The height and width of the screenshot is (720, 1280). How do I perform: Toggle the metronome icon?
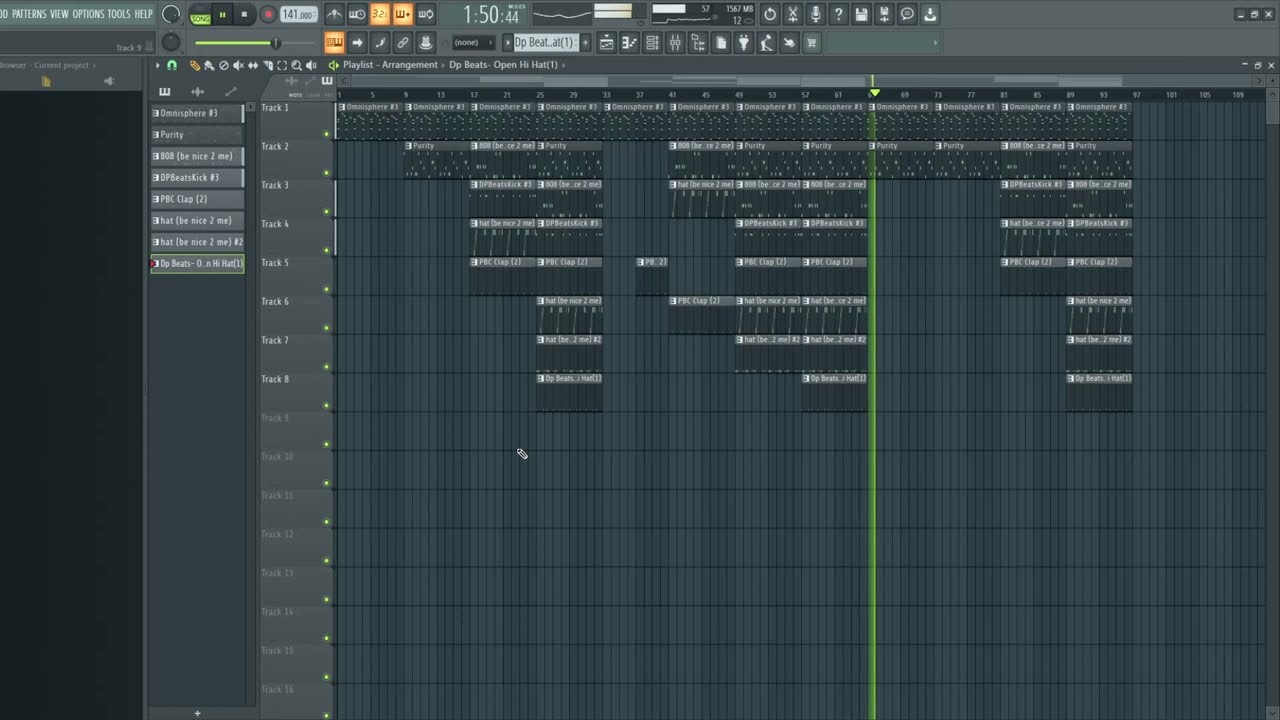[x=334, y=14]
